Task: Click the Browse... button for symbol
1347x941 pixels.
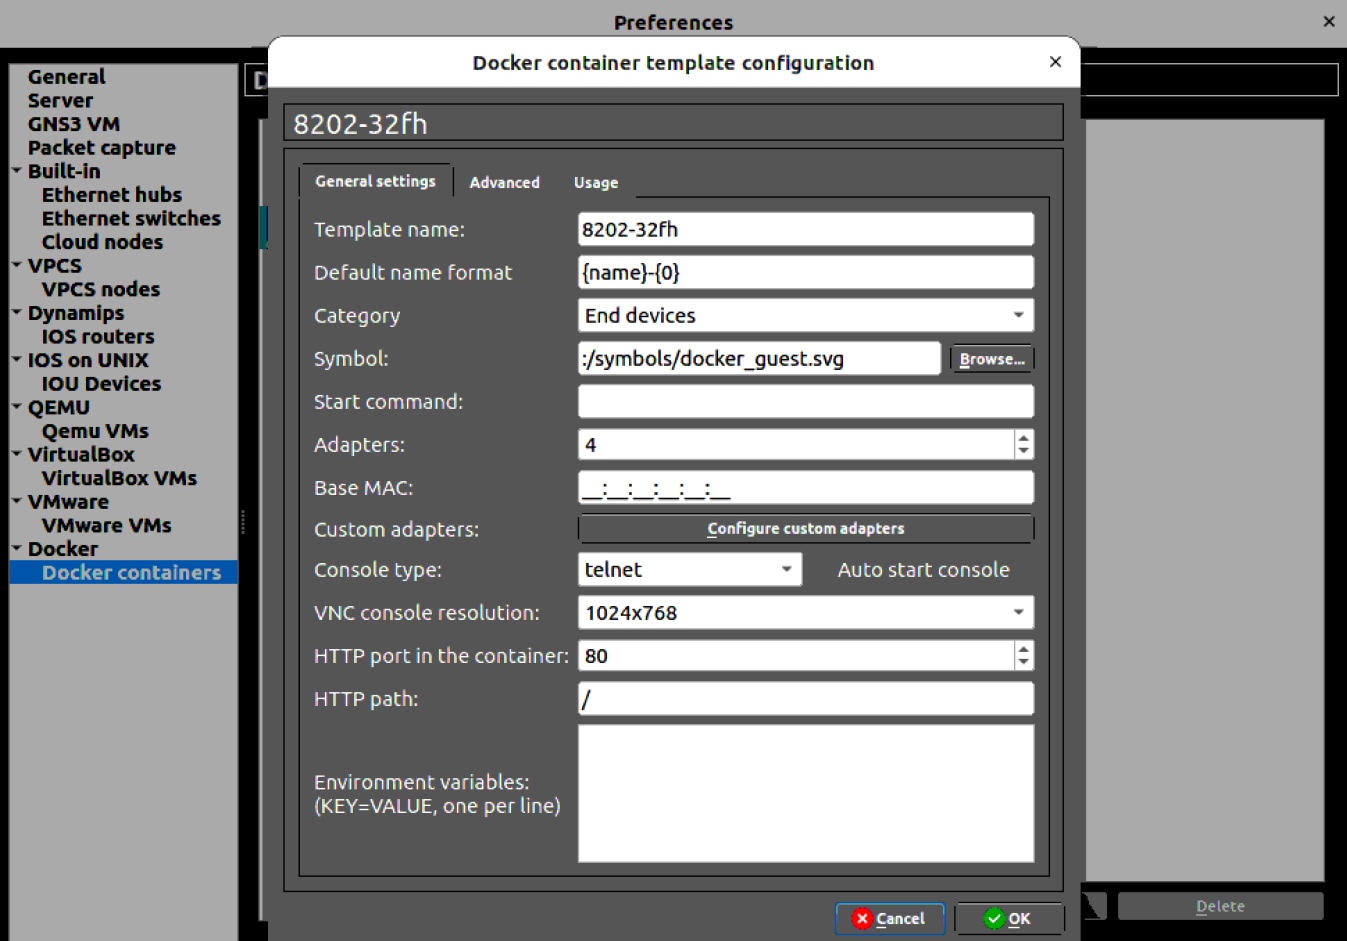Action: pos(992,359)
